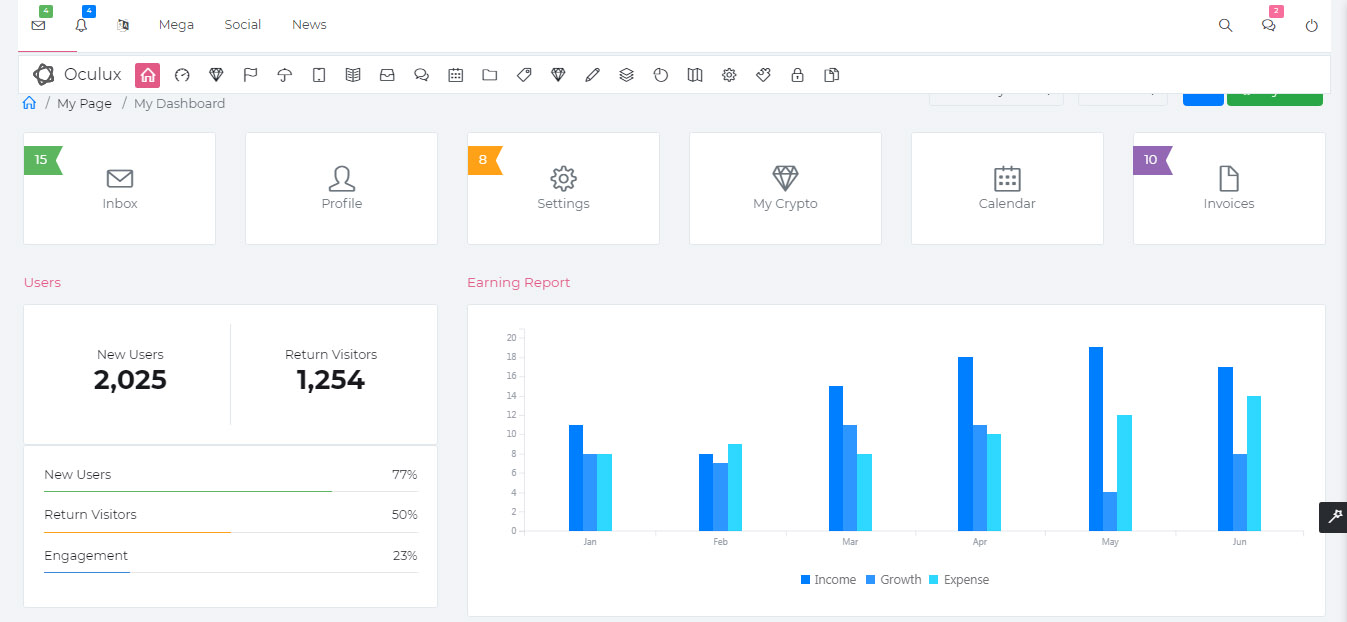Click the chat bubble icon in Oculux toolbar
This screenshot has width=1347, height=622.
point(421,75)
